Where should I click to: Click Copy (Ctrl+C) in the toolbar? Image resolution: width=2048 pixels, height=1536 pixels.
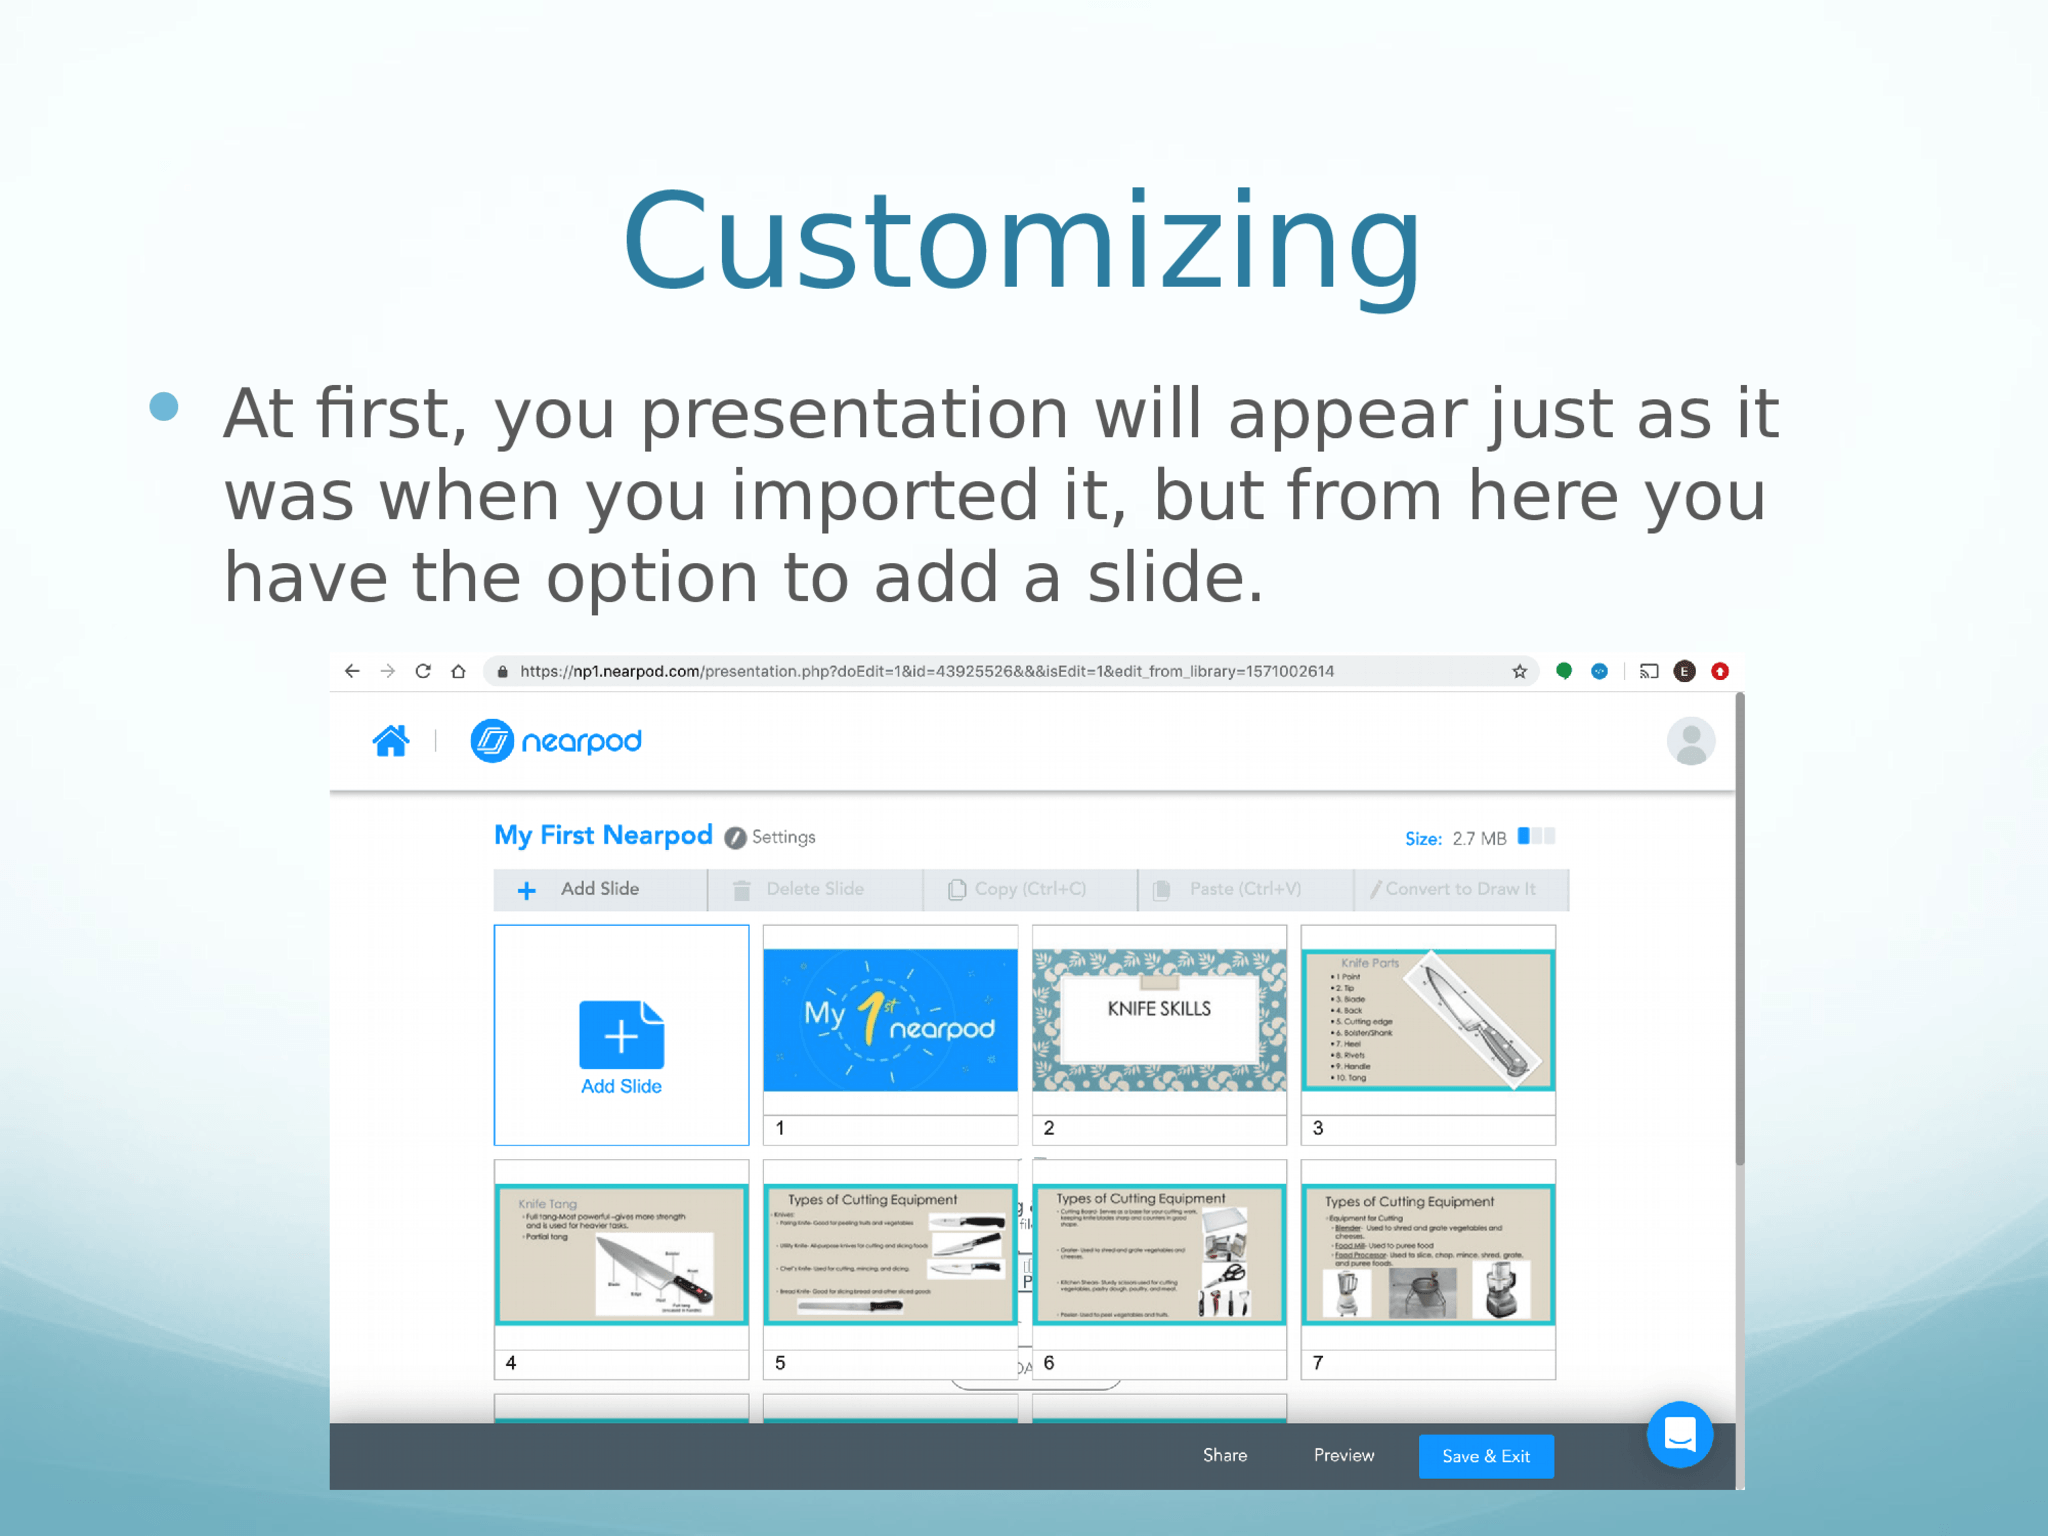pyautogui.click(x=1030, y=889)
